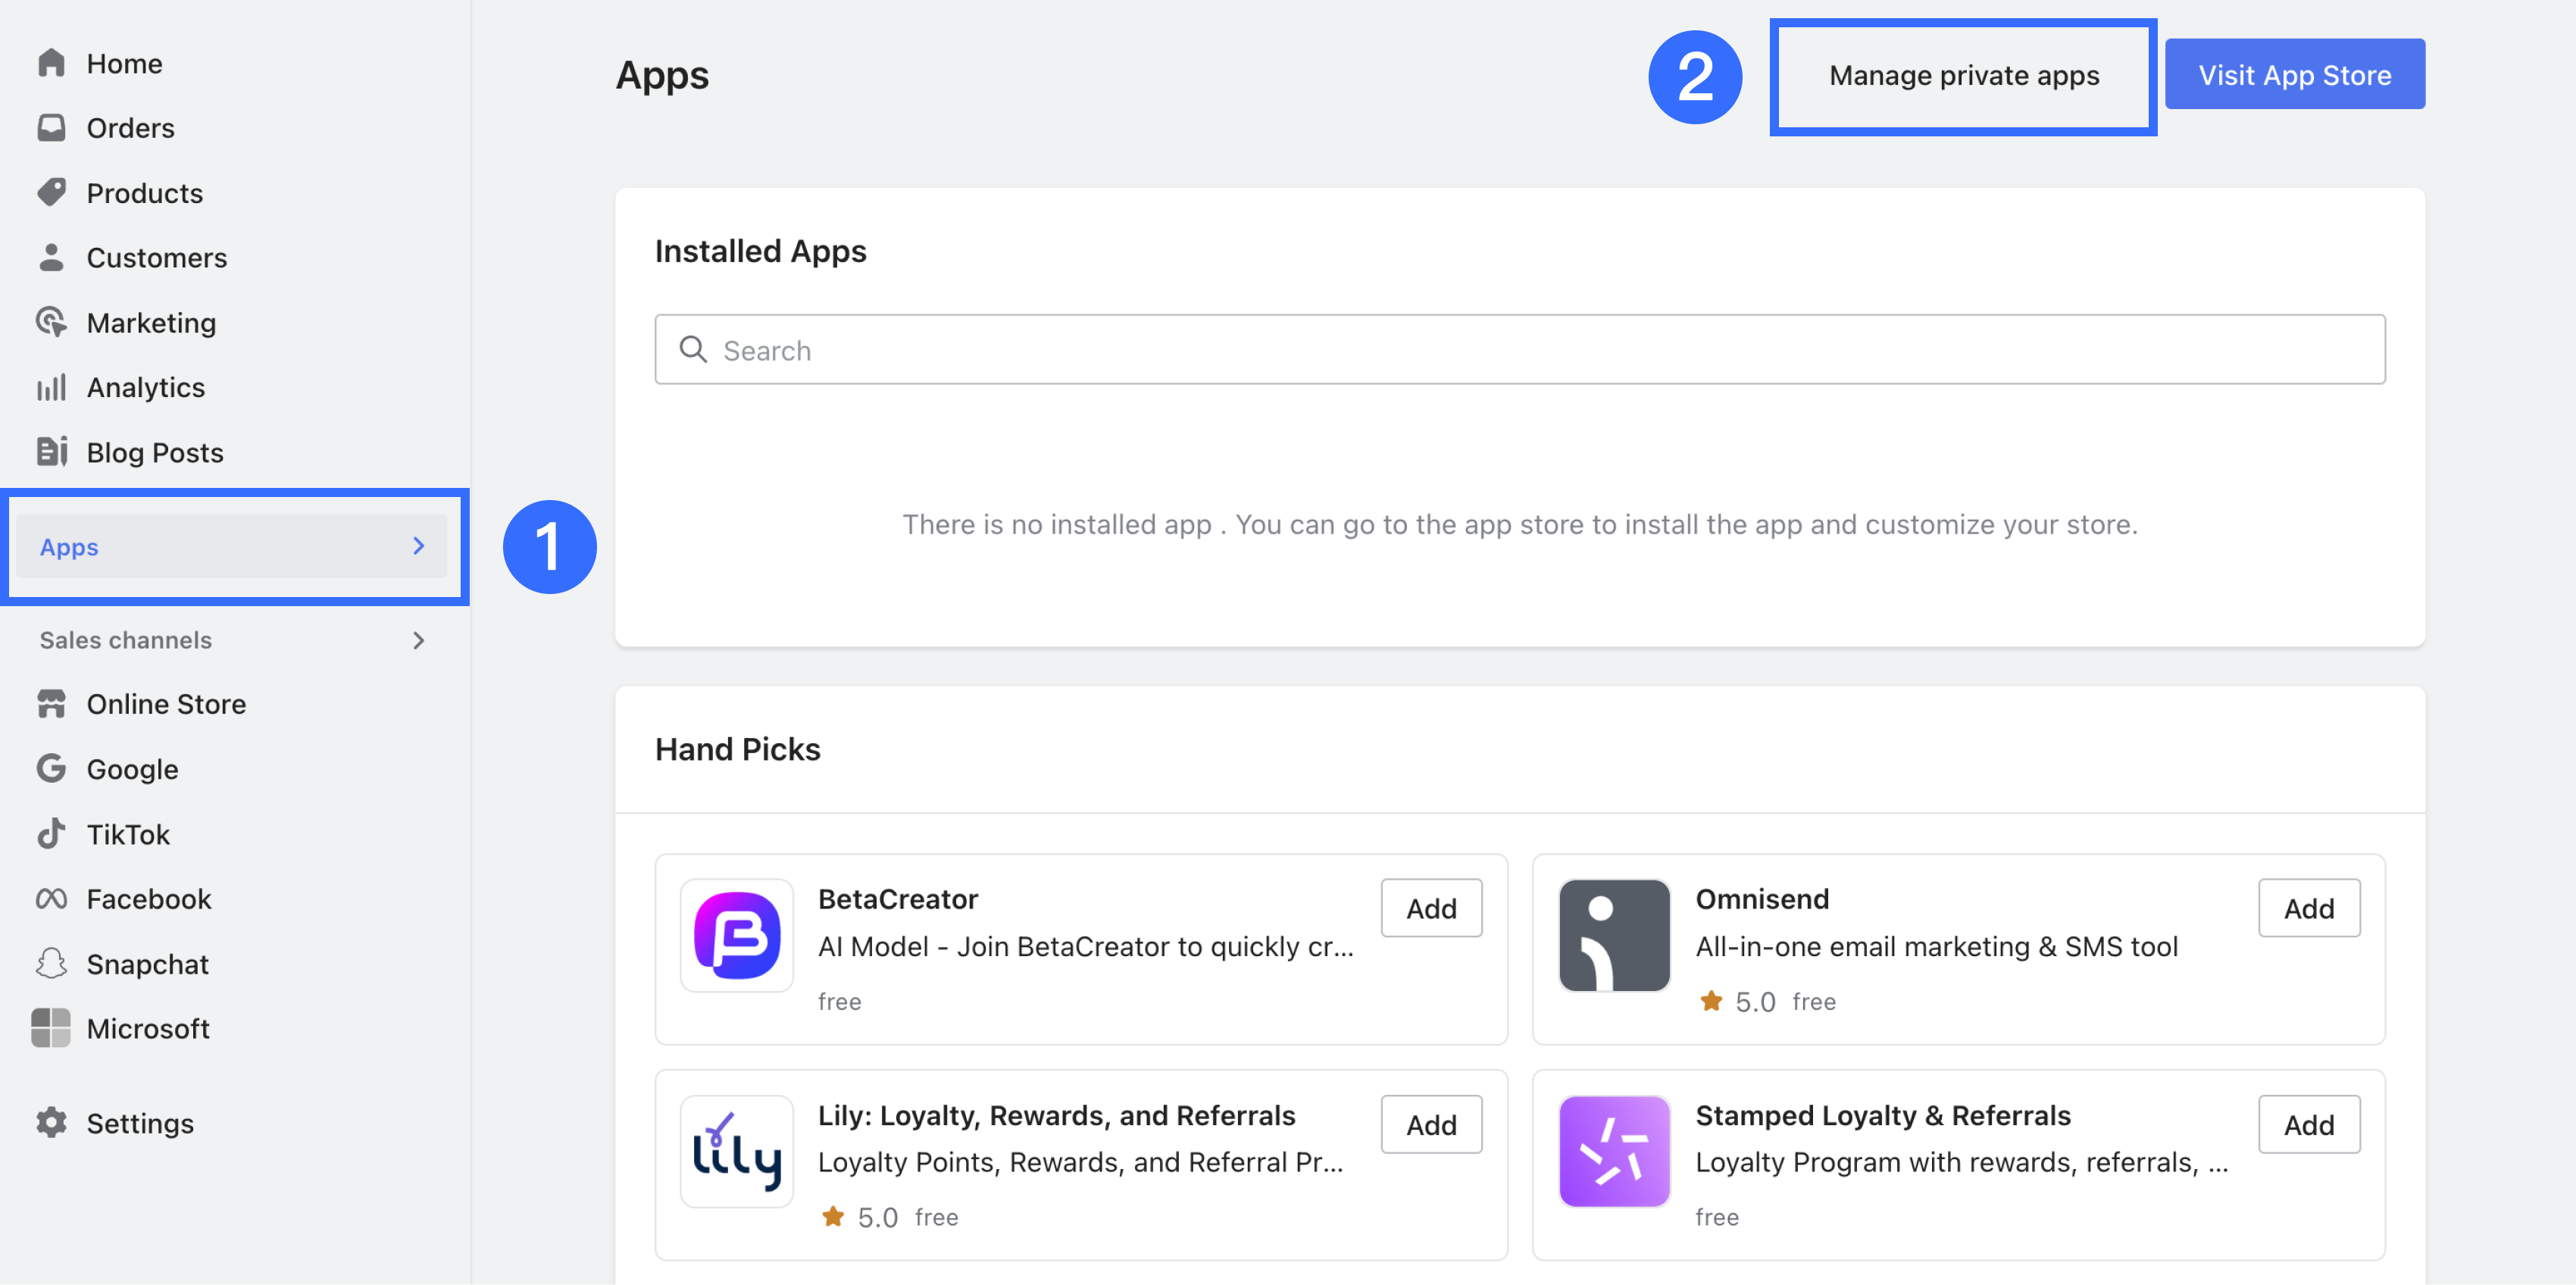Add the Omnisend app
Viewport: 2576px width, 1285px height.
tap(2308, 908)
